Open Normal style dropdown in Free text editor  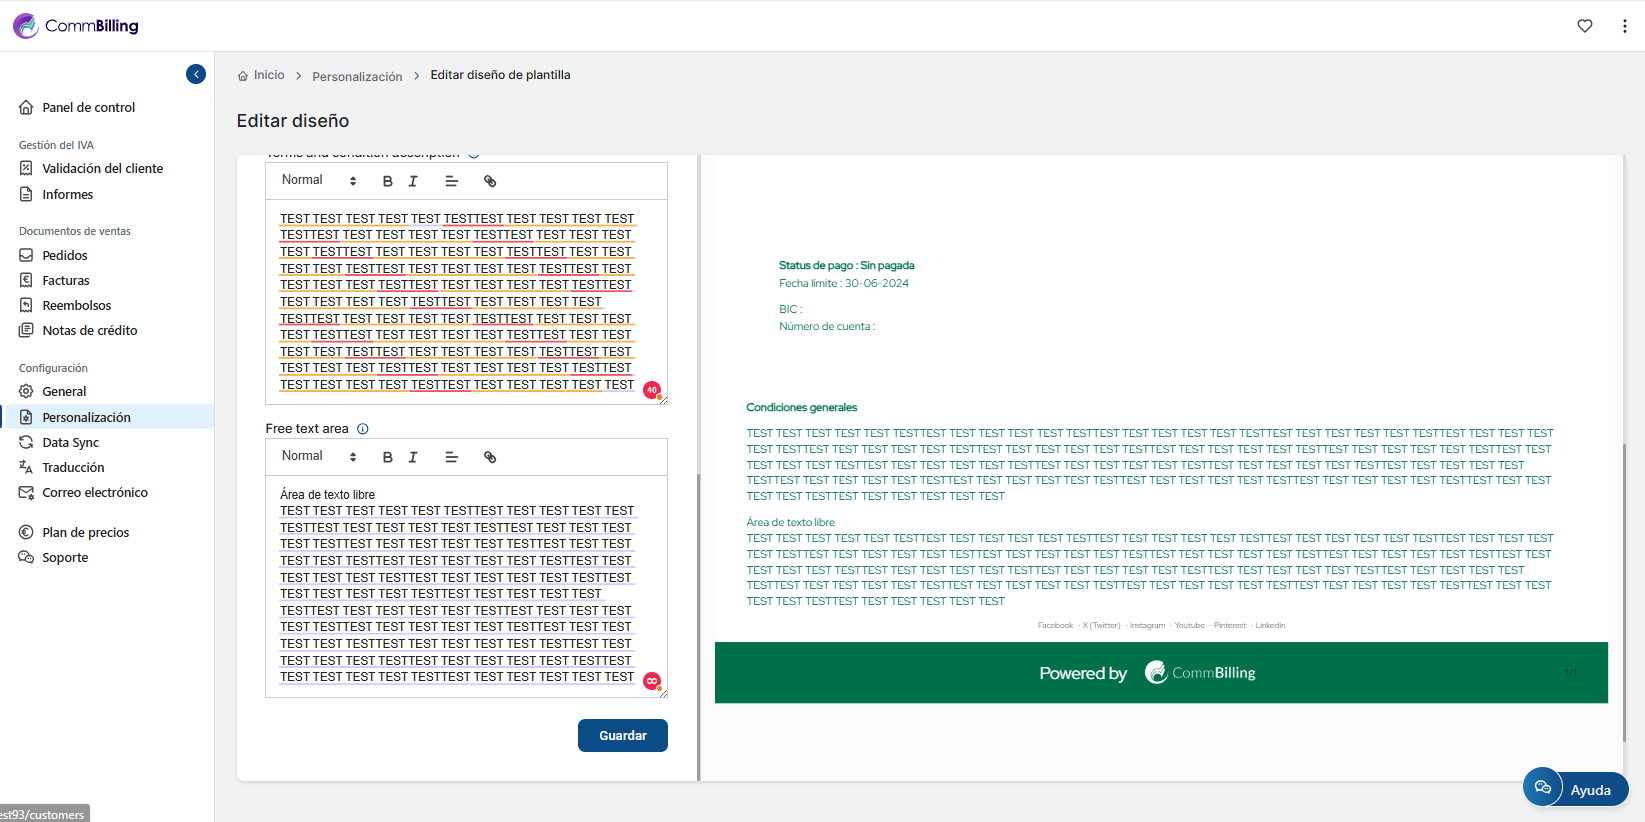pos(319,457)
